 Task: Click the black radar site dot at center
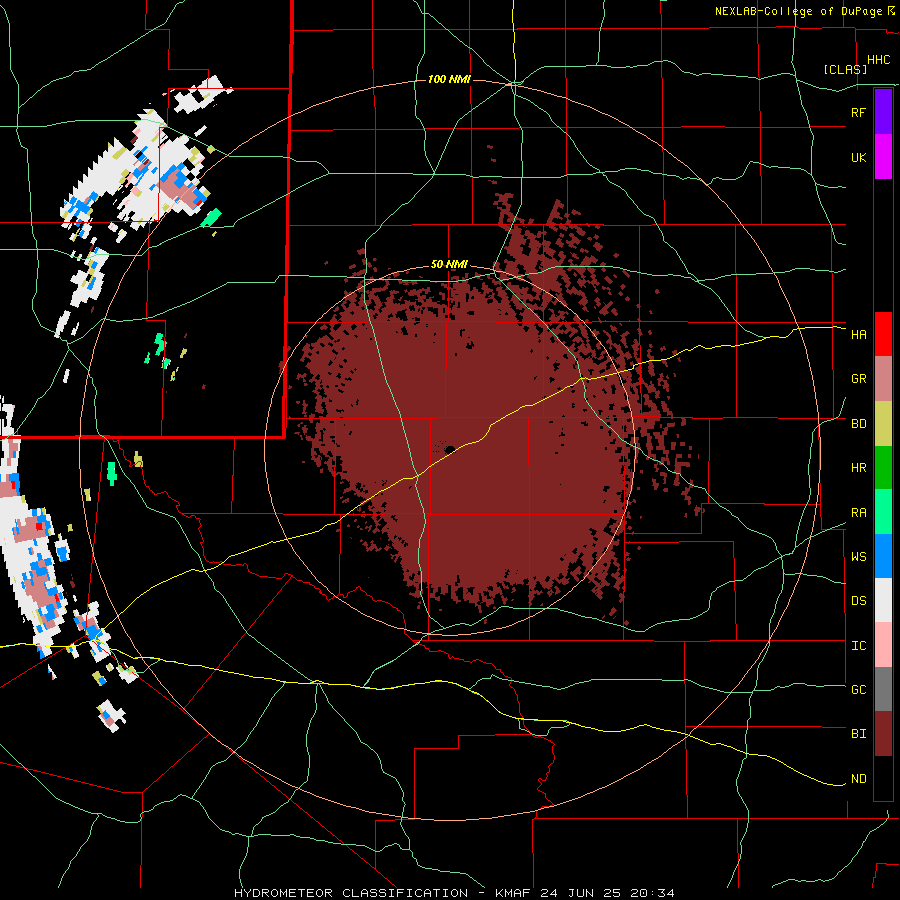tap(450, 449)
